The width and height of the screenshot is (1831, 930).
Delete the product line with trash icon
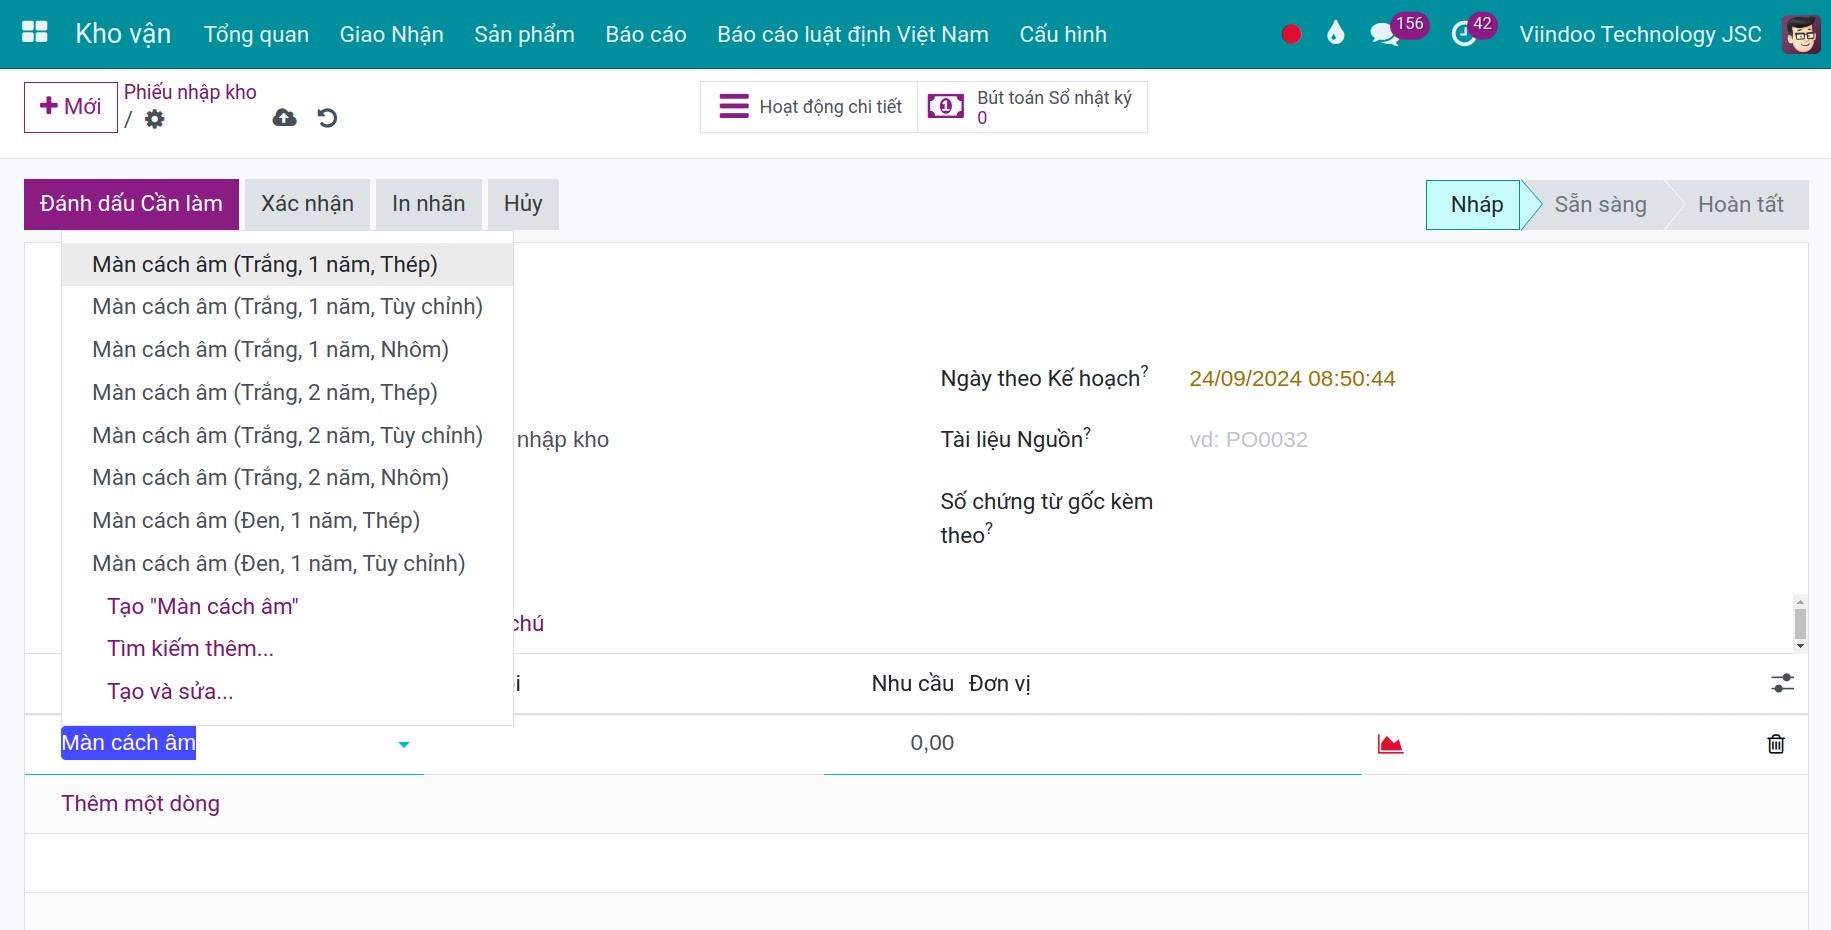[x=1776, y=743]
